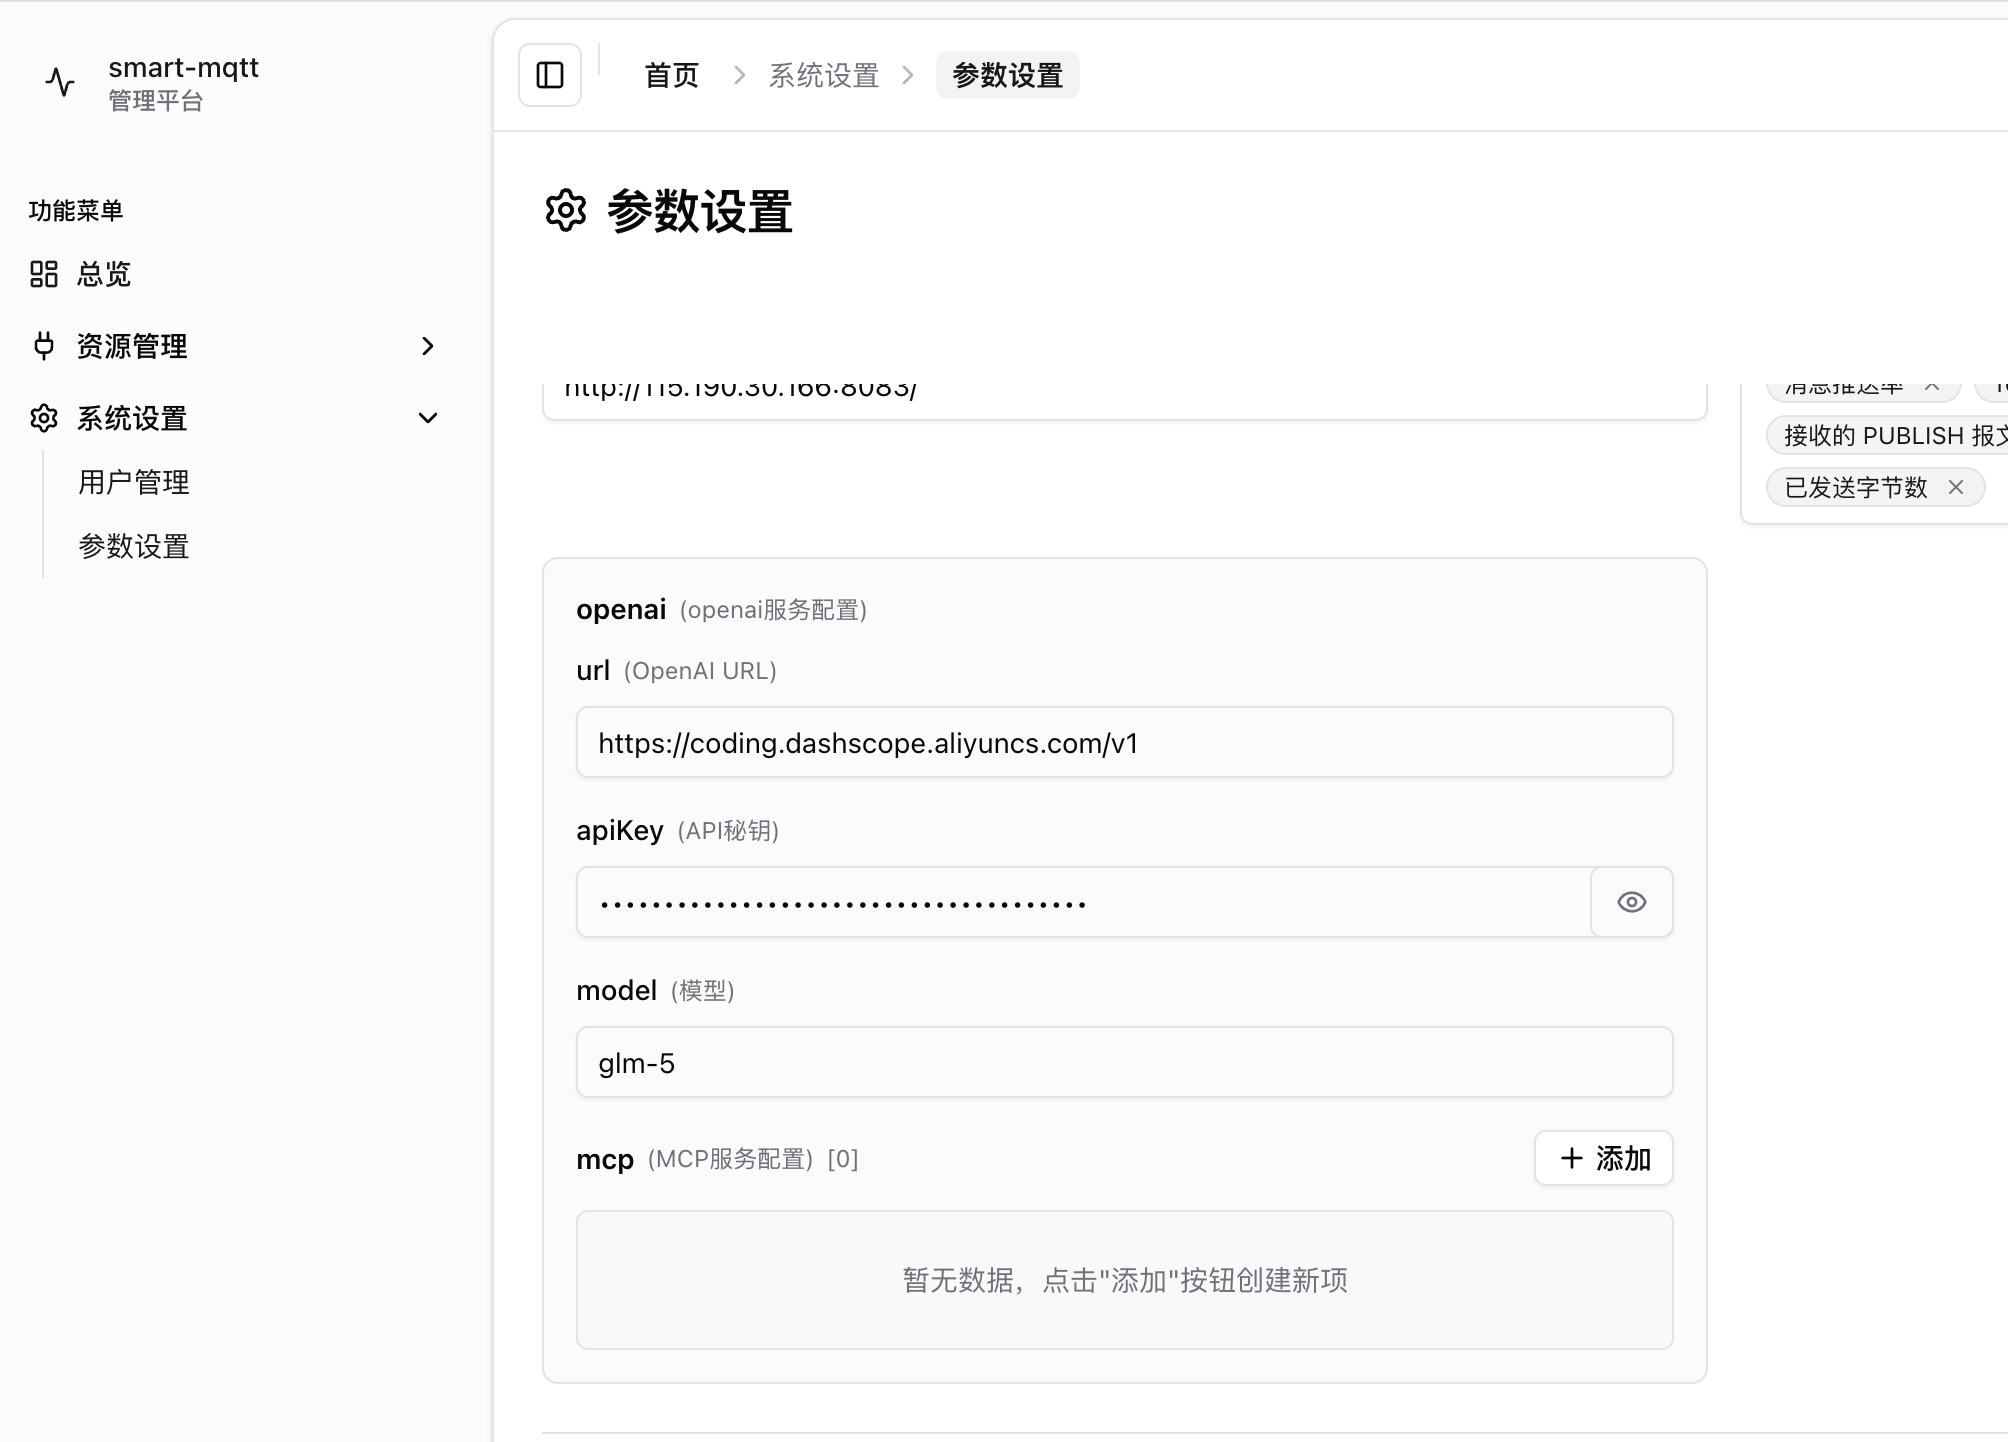Click the OpenAI url input field
This screenshot has width=2008, height=1442.
[x=1124, y=742]
